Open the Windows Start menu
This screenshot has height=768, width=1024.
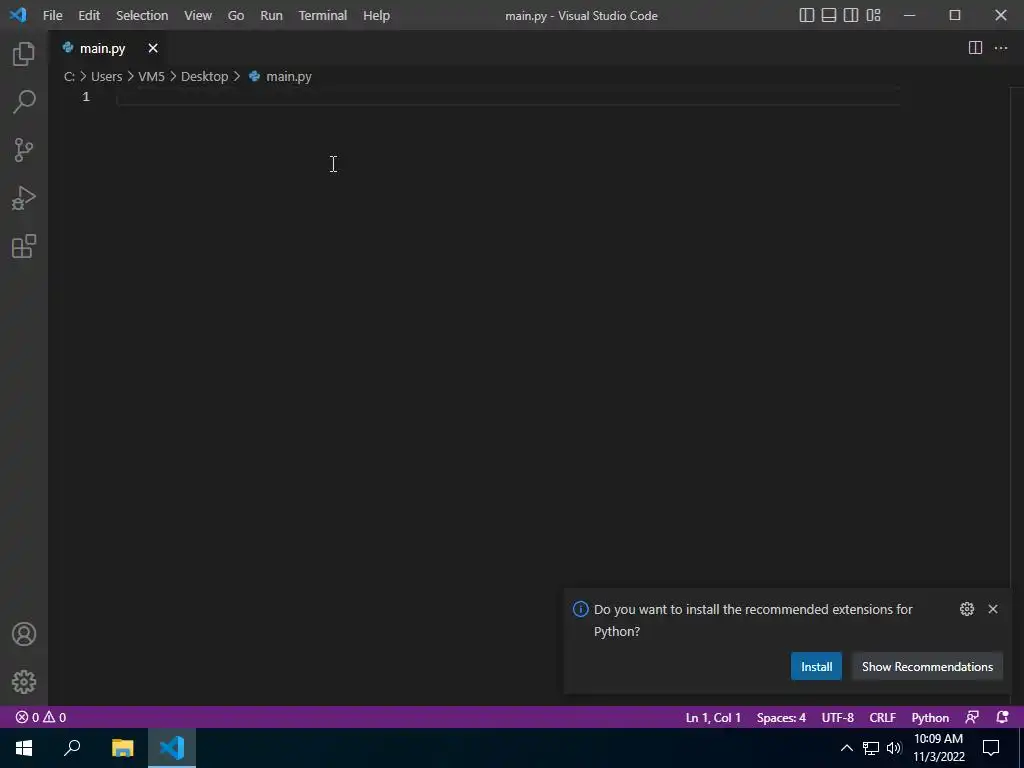click(x=24, y=748)
